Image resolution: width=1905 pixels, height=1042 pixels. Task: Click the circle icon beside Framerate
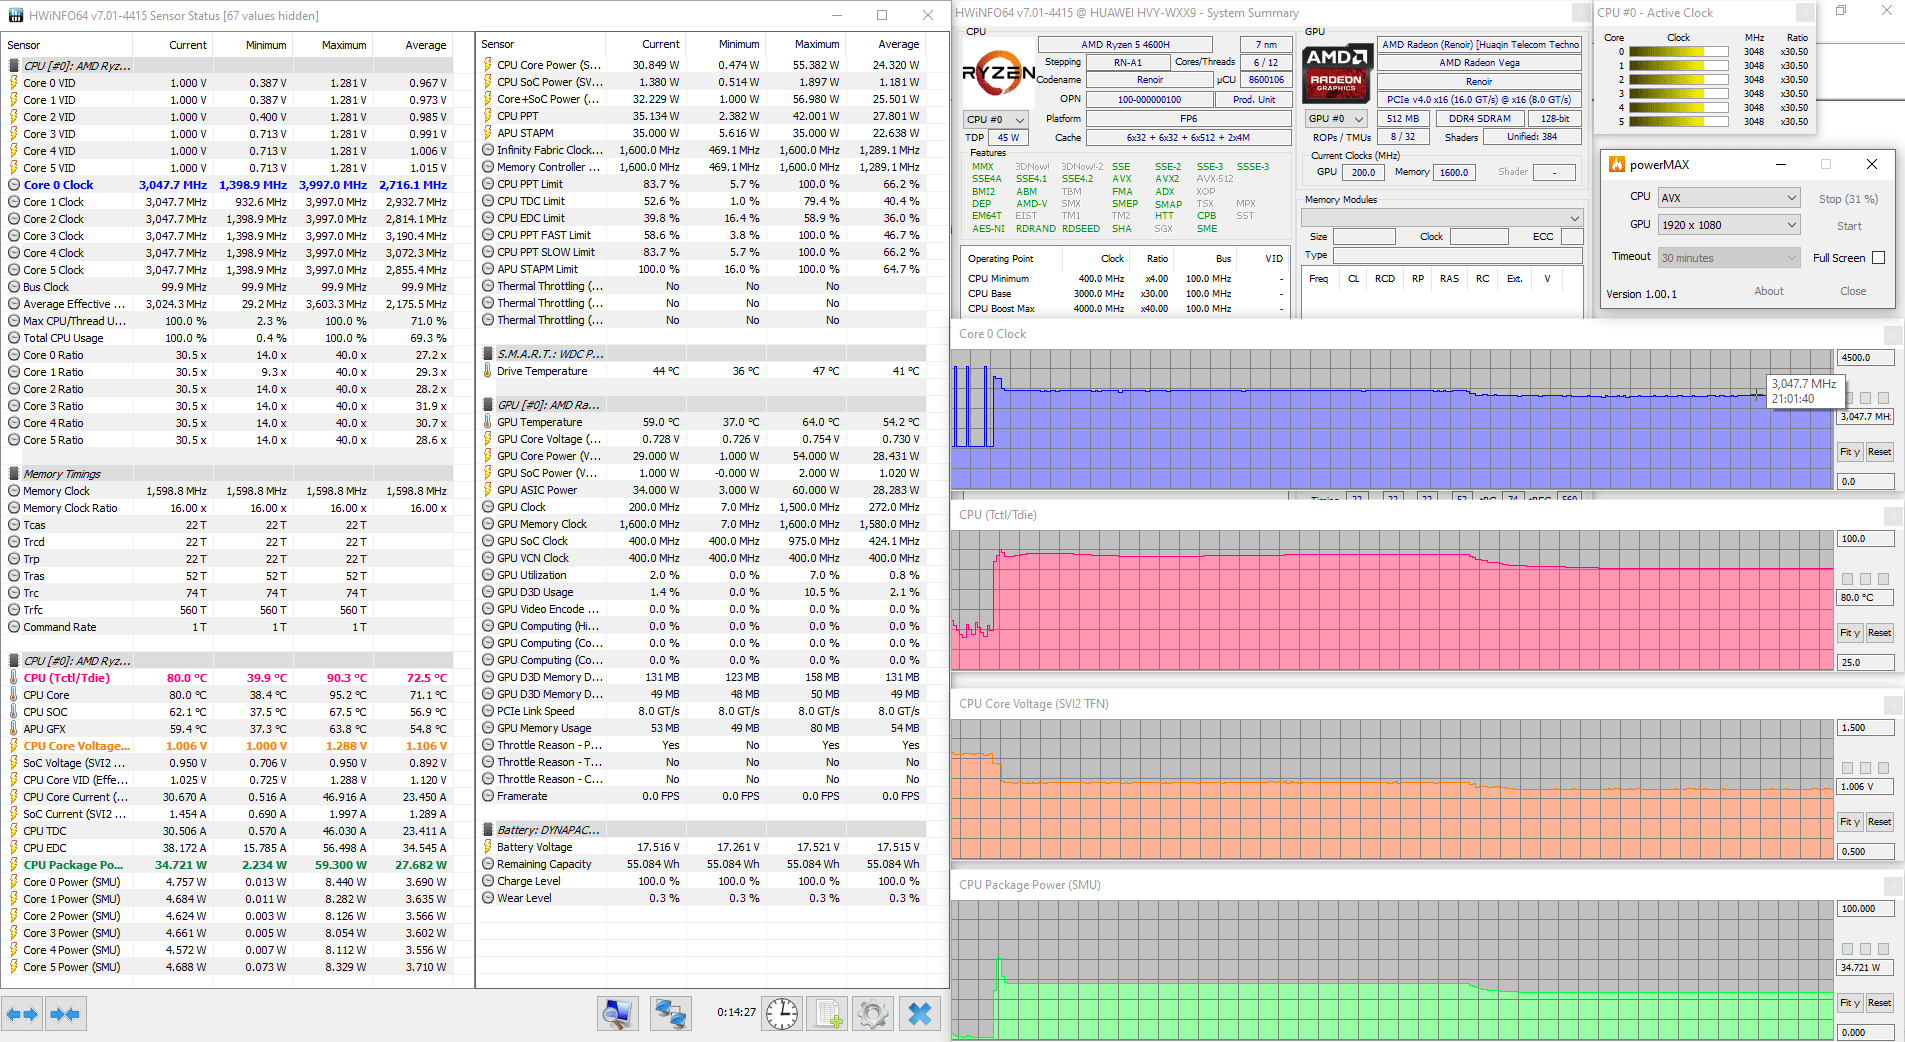click(x=488, y=796)
